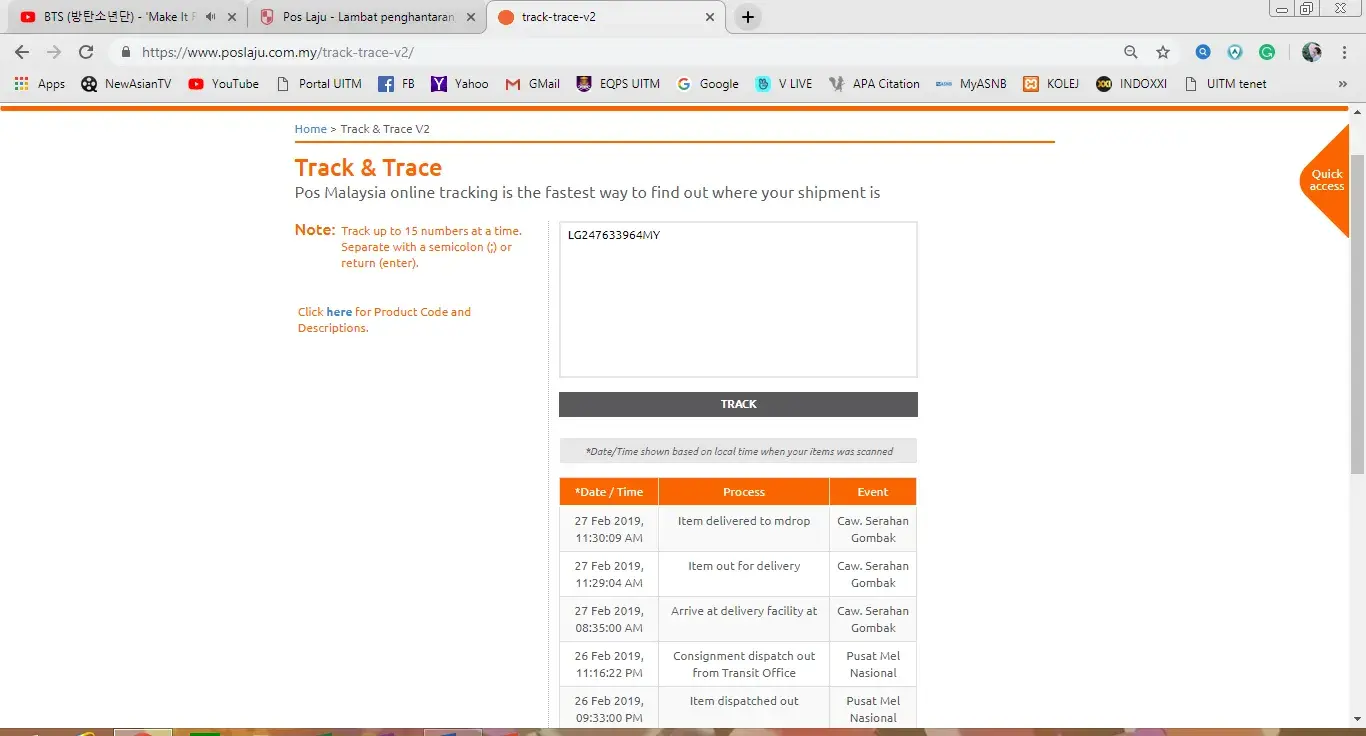Reload the Track & Trace page

(x=86, y=52)
